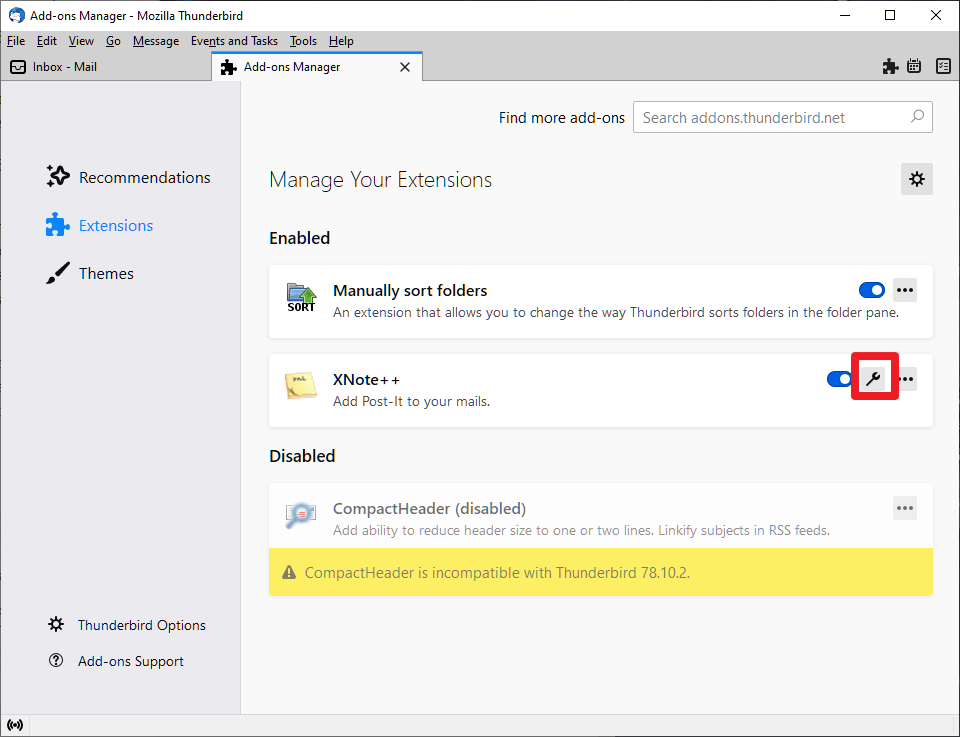Image resolution: width=960 pixels, height=737 pixels.
Task: Open the Tasks icon in the toolbar
Action: click(943, 66)
